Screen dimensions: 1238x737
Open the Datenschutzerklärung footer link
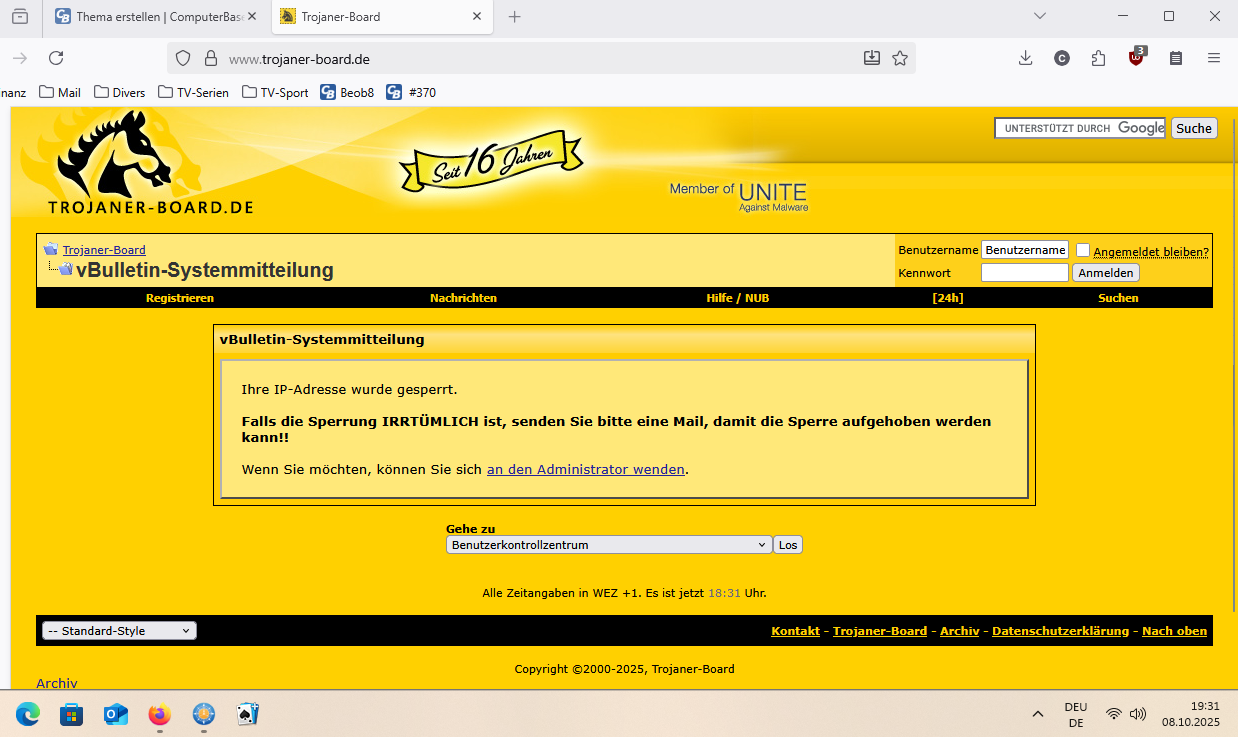(x=1060, y=631)
